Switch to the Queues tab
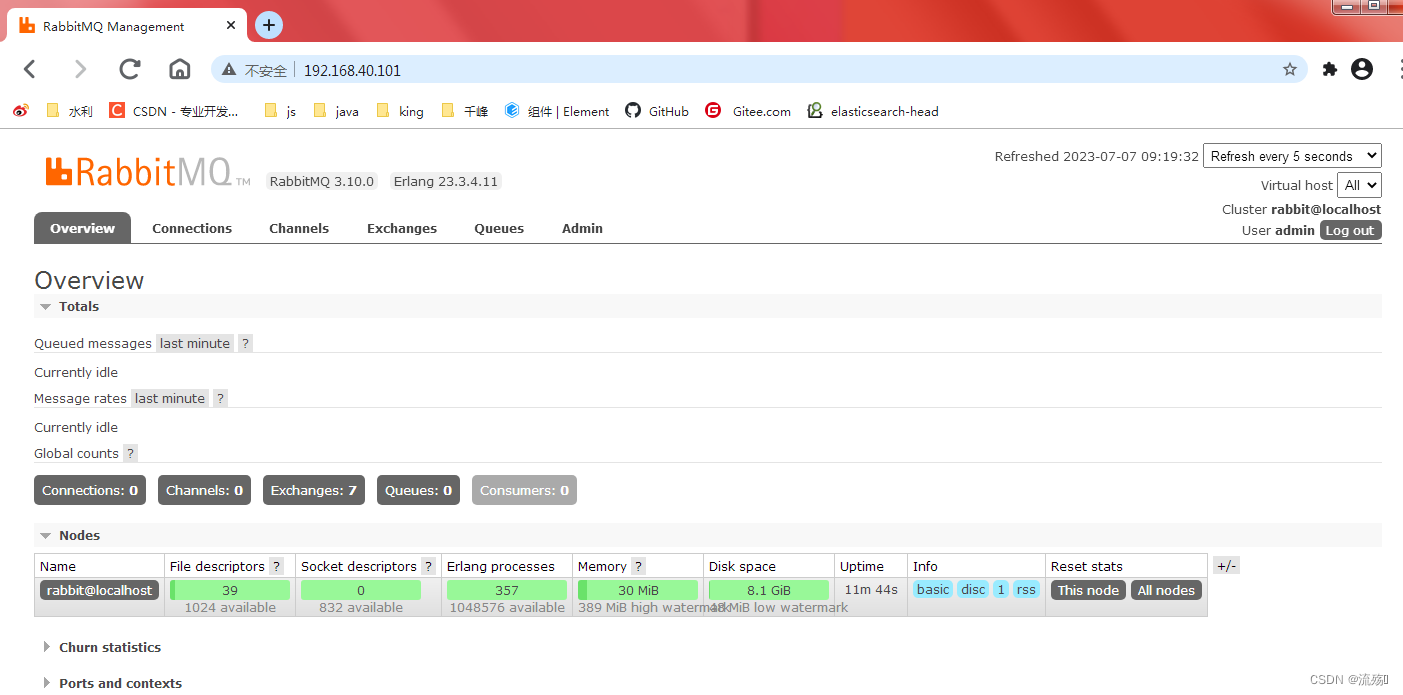 click(499, 228)
